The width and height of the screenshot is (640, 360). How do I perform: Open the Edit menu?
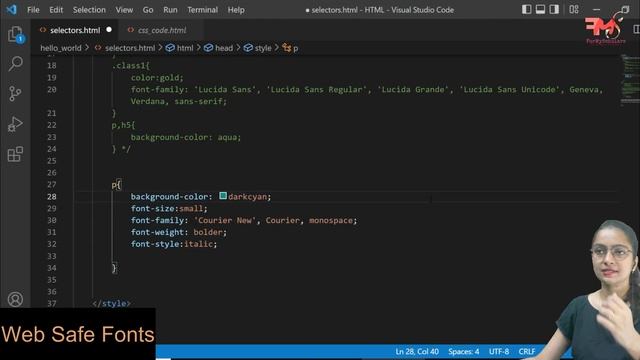click(x=56, y=10)
